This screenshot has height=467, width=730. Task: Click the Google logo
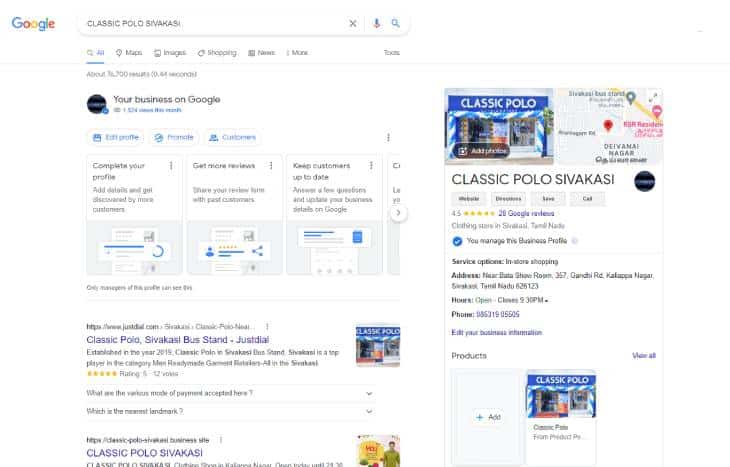coord(33,23)
